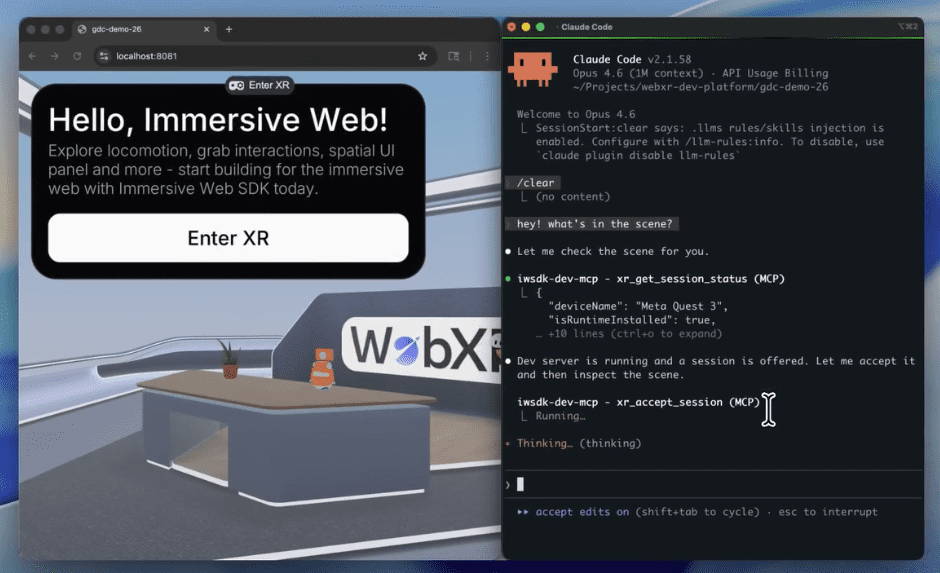The height and width of the screenshot is (573, 940).
Task: Click the browser back arrow
Action: [33, 56]
